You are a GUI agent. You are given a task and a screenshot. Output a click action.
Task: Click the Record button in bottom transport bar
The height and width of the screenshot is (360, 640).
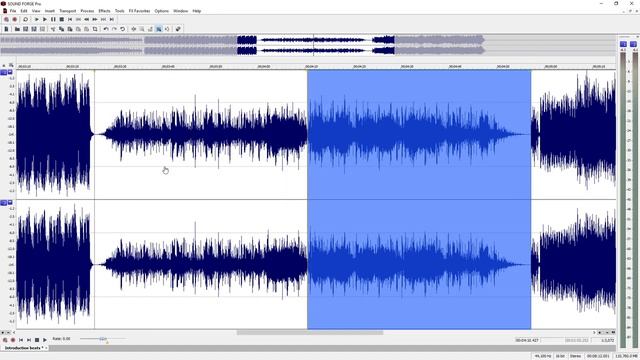[x=13, y=340]
